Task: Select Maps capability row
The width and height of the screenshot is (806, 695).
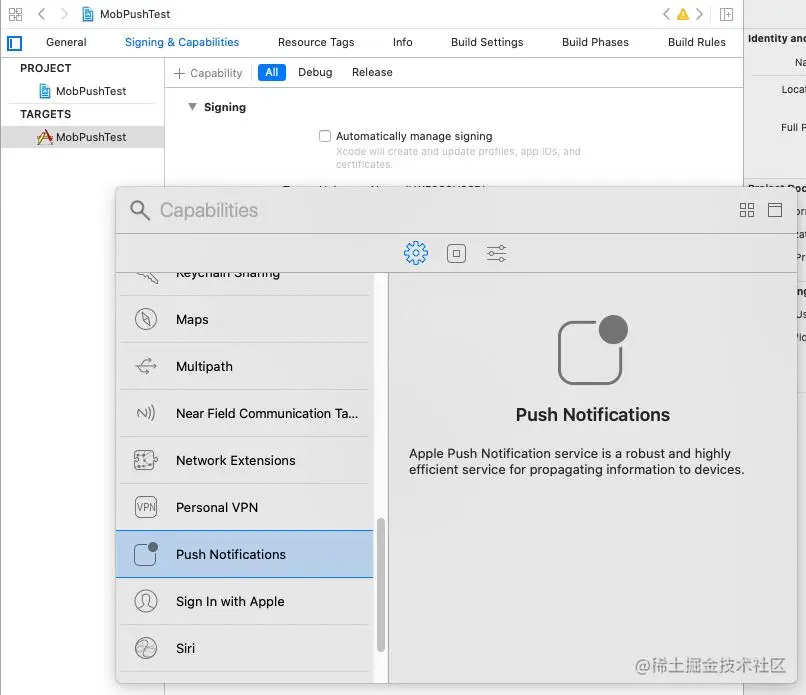Action: click(x=245, y=319)
